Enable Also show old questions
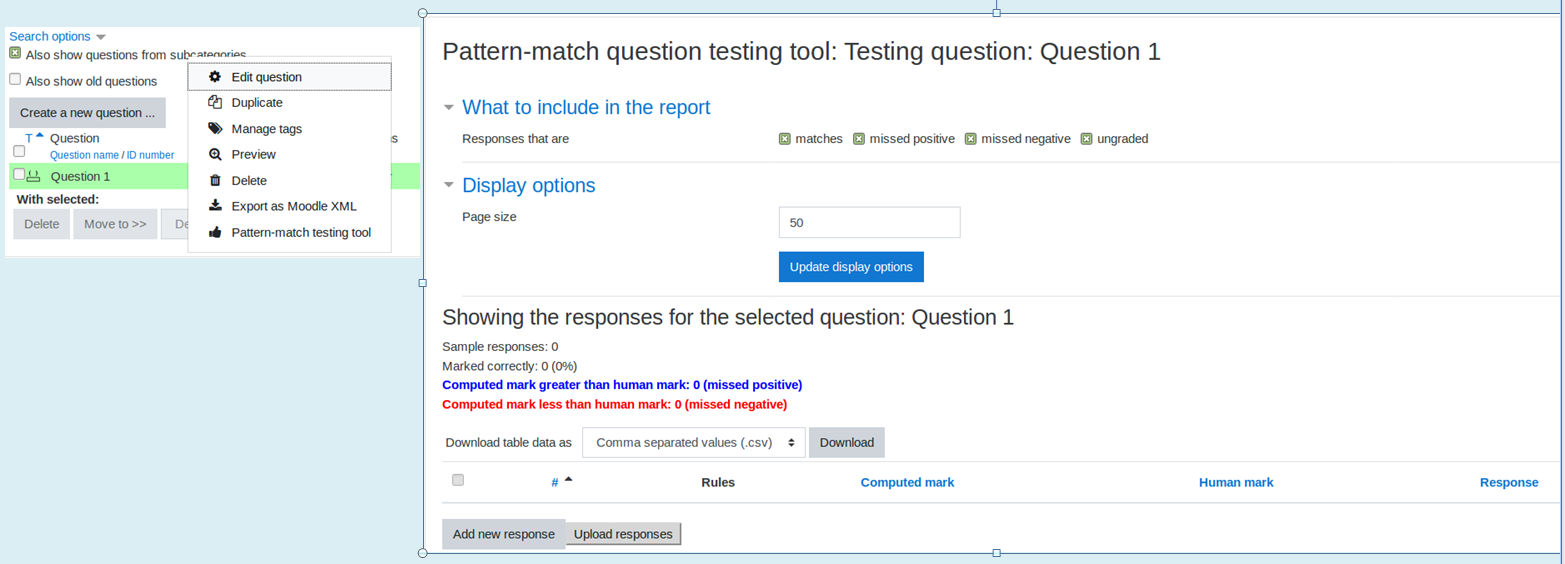1565x564 pixels. pyautogui.click(x=15, y=79)
